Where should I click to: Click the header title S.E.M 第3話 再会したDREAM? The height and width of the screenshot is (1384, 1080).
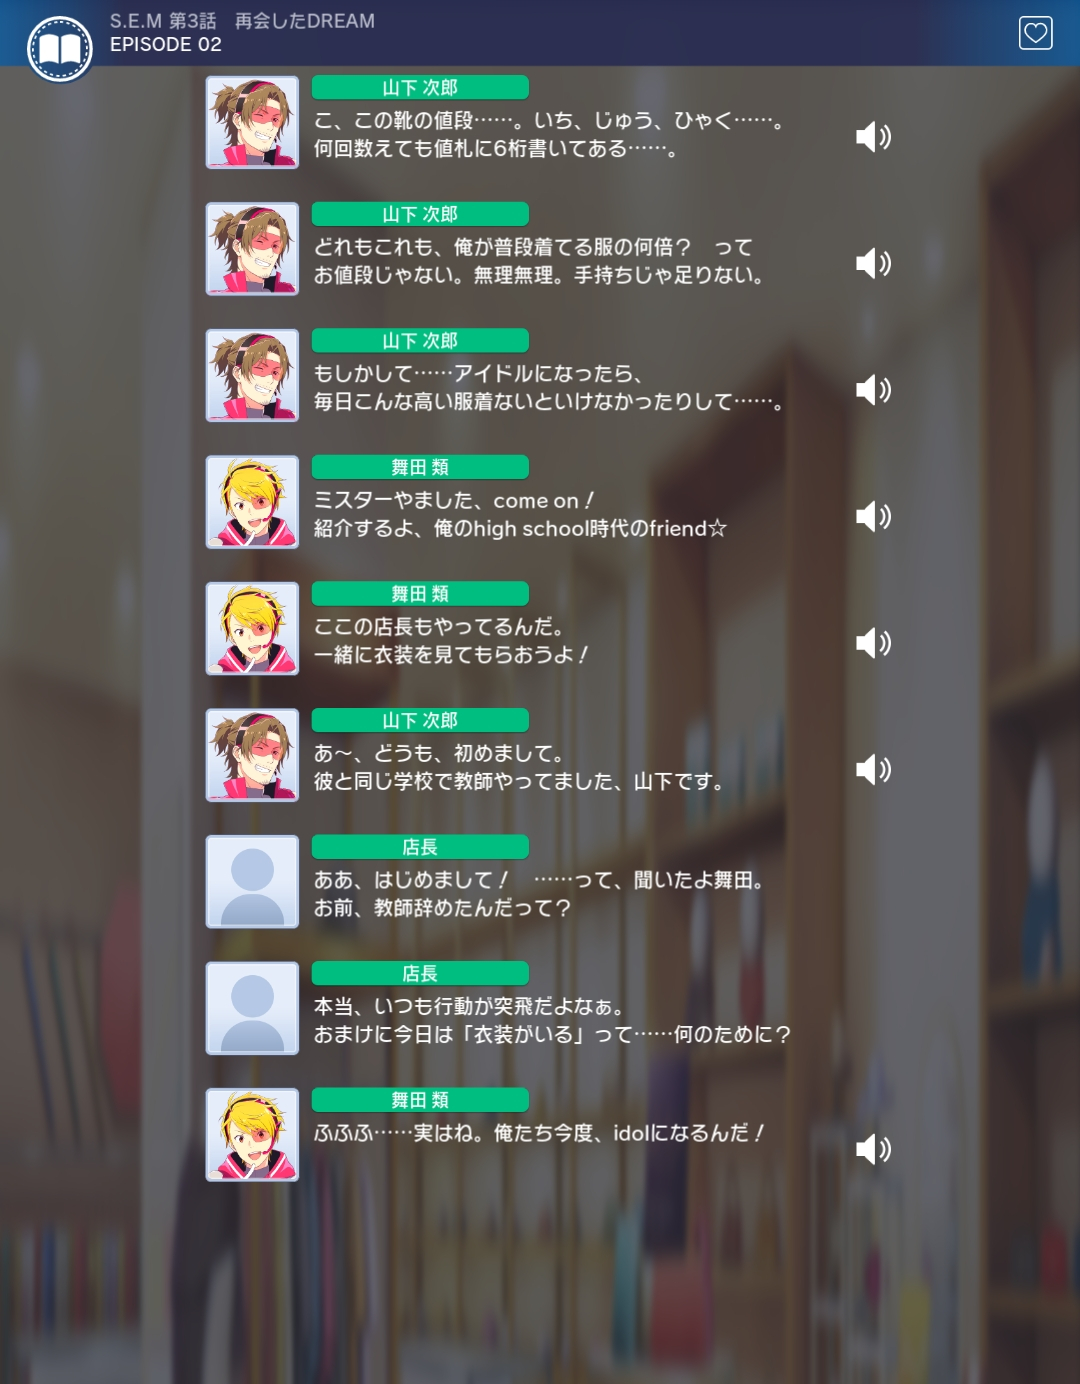coord(242,21)
